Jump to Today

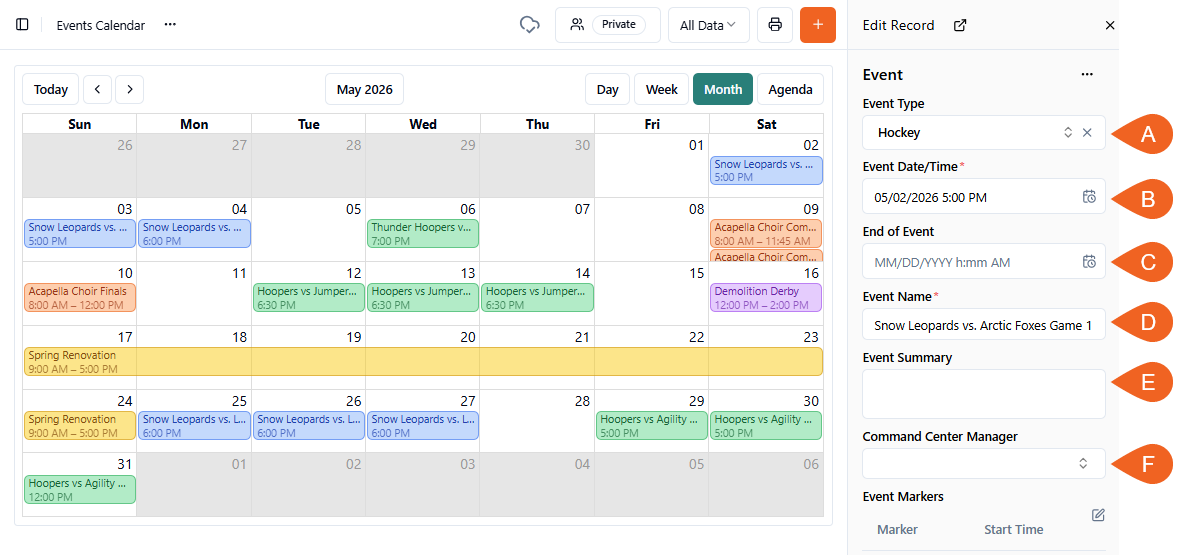click(x=51, y=89)
